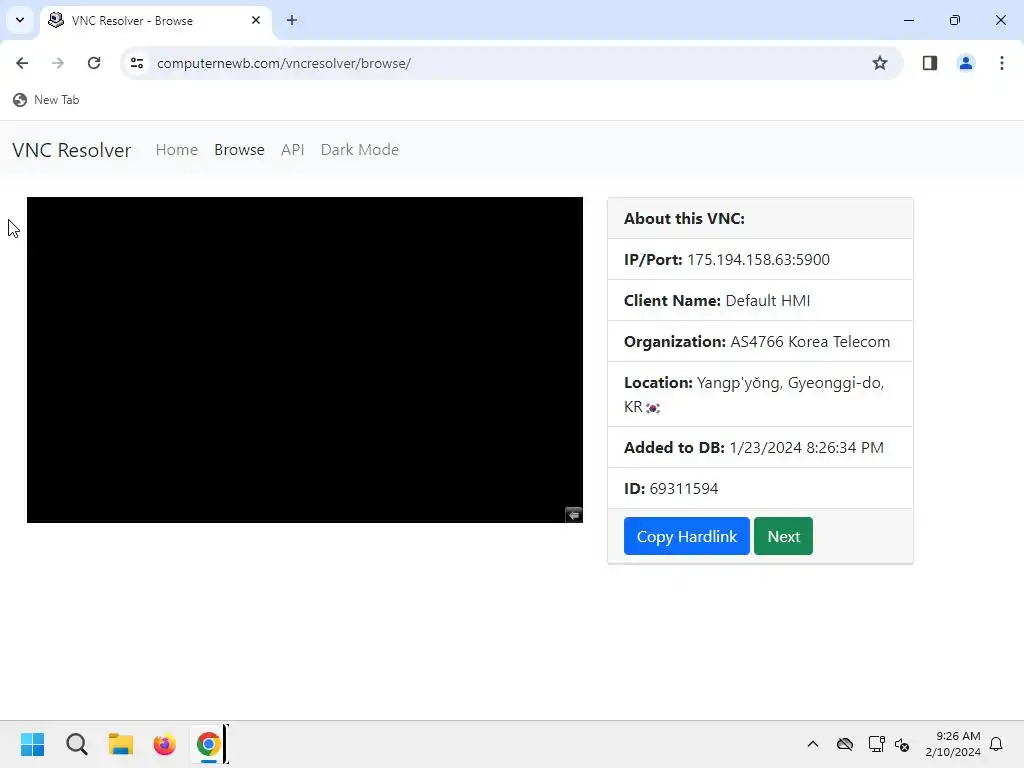Bookmark this page with the star icon
The height and width of the screenshot is (768, 1024).
[x=880, y=63]
